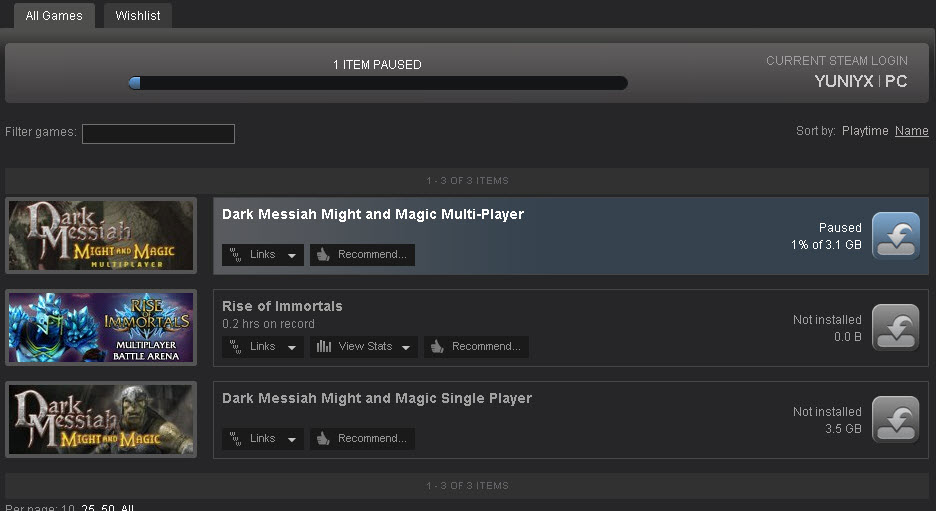The height and width of the screenshot is (511, 936).
Task: Click the paused download progress bar
Action: click(x=378, y=83)
